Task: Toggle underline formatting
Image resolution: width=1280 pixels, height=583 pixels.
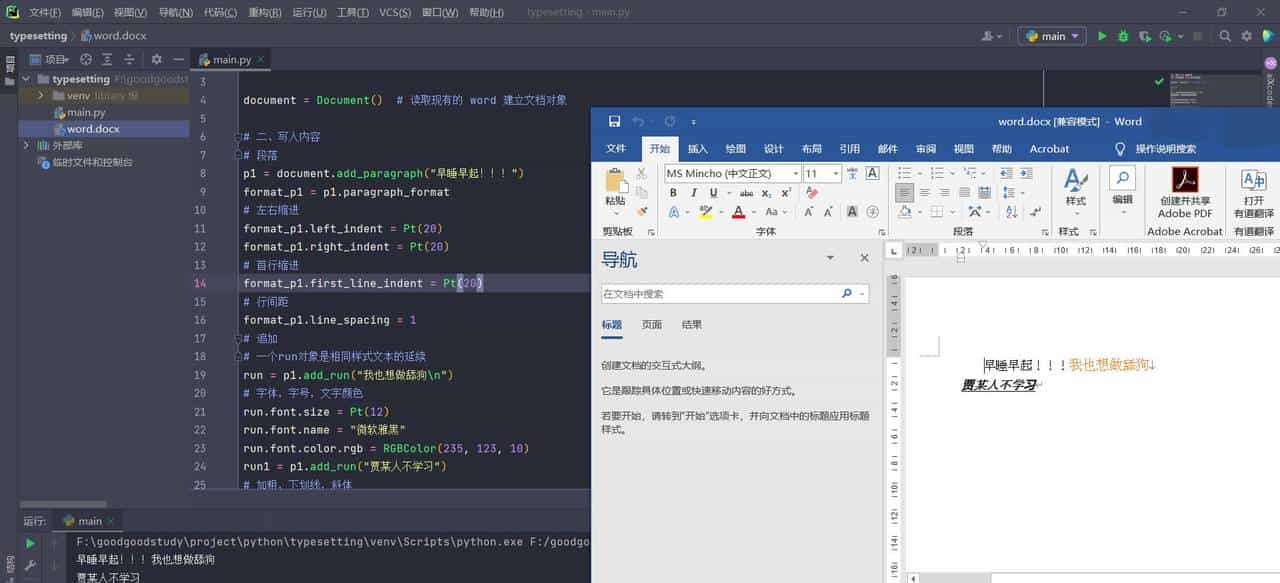Action: (714, 193)
